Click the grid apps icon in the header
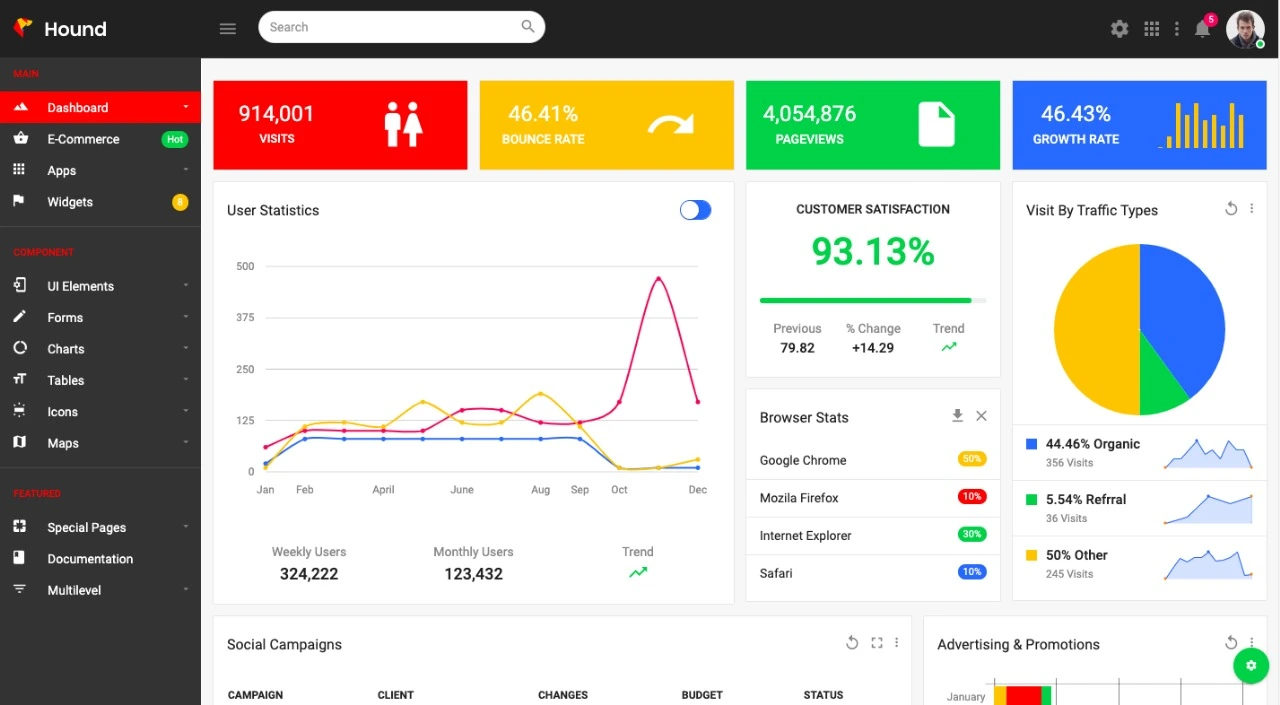 coord(1150,28)
